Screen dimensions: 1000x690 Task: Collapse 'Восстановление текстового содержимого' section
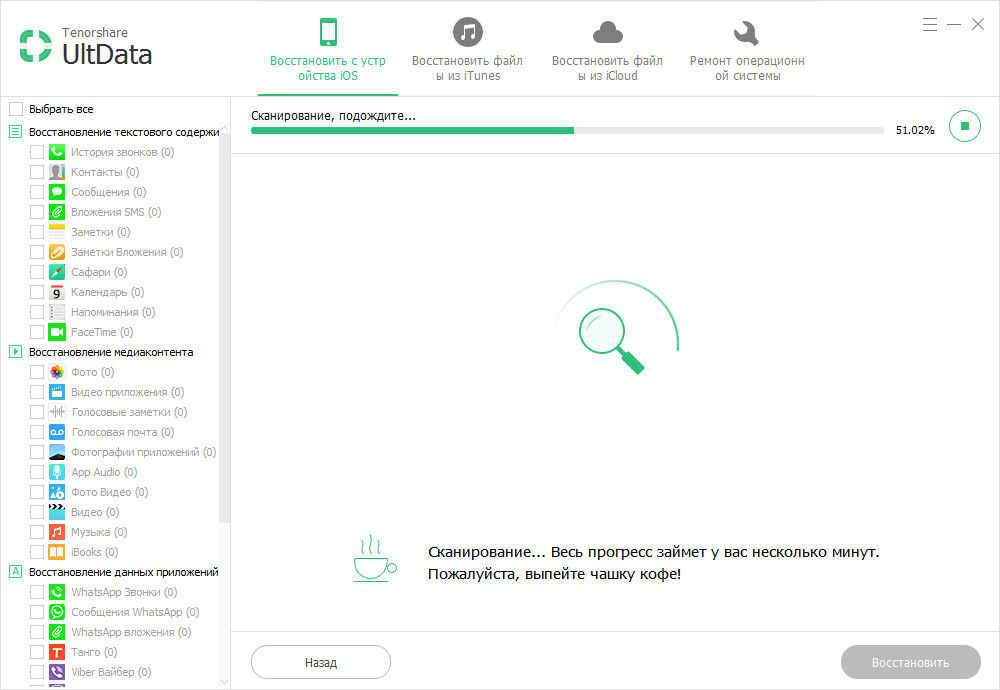[16, 132]
